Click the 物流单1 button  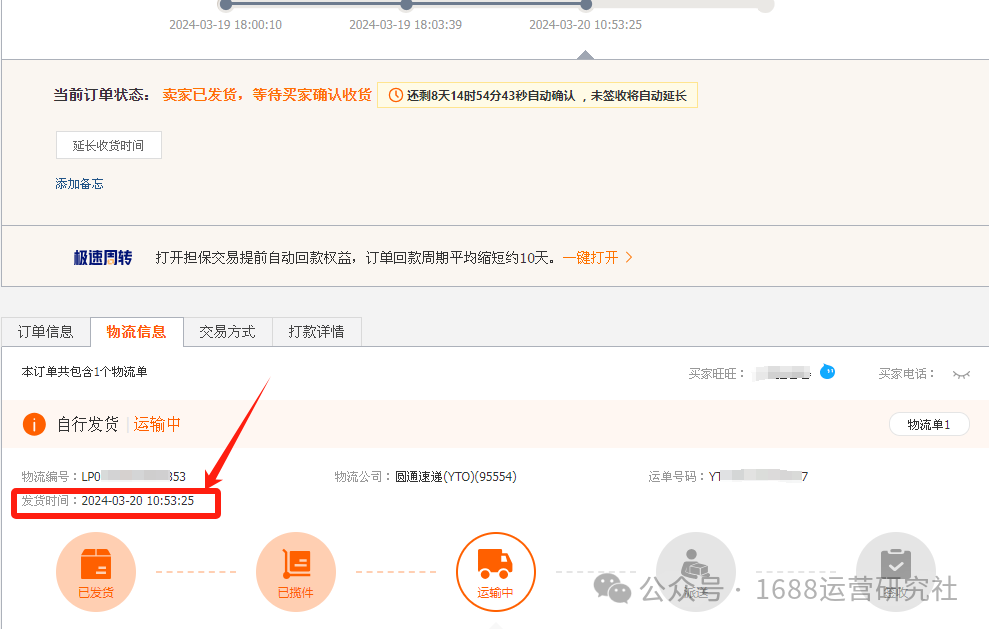pos(929,425)
